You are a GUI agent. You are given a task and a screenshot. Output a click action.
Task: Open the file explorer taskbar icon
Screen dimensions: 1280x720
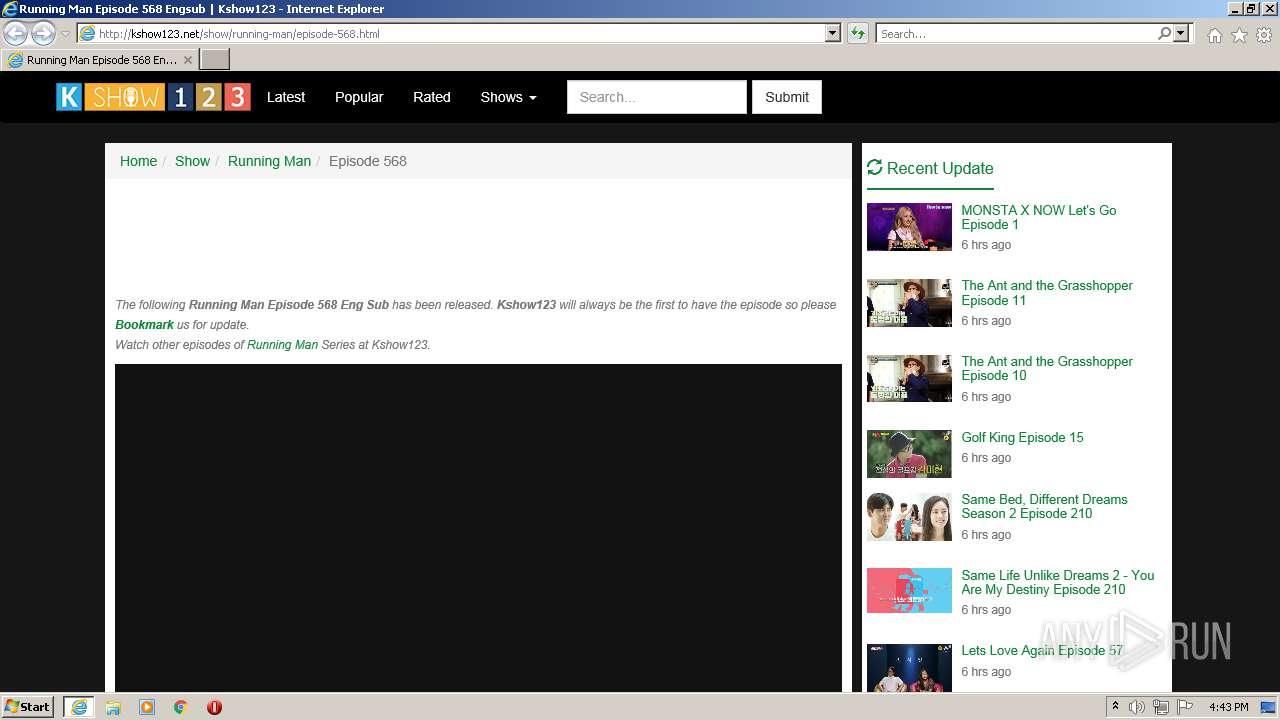(113, 707)
